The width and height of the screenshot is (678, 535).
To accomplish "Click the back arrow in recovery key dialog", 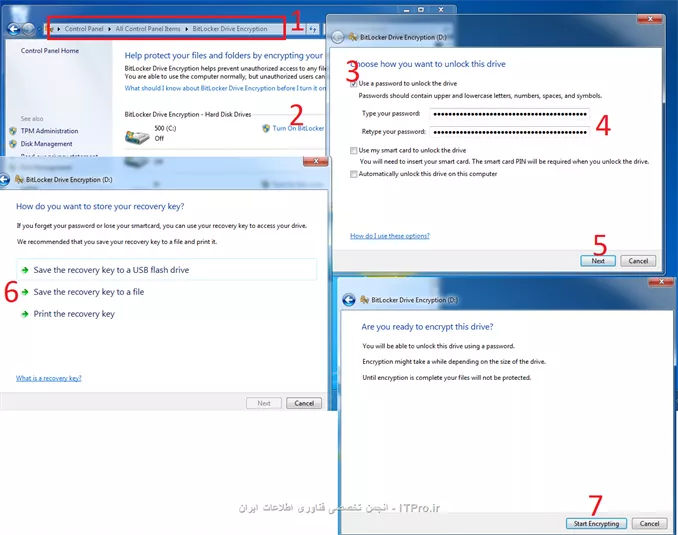I will pos(4,179).
